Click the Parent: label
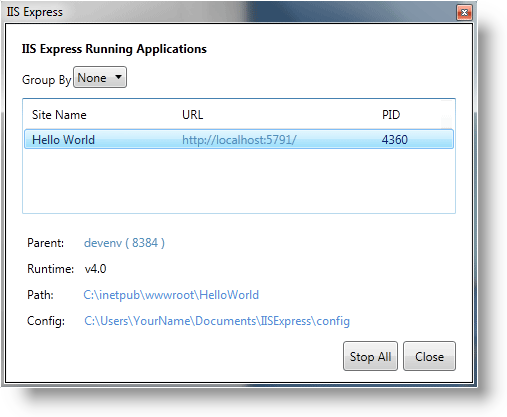The image size is (507, 417). [46, 243]
